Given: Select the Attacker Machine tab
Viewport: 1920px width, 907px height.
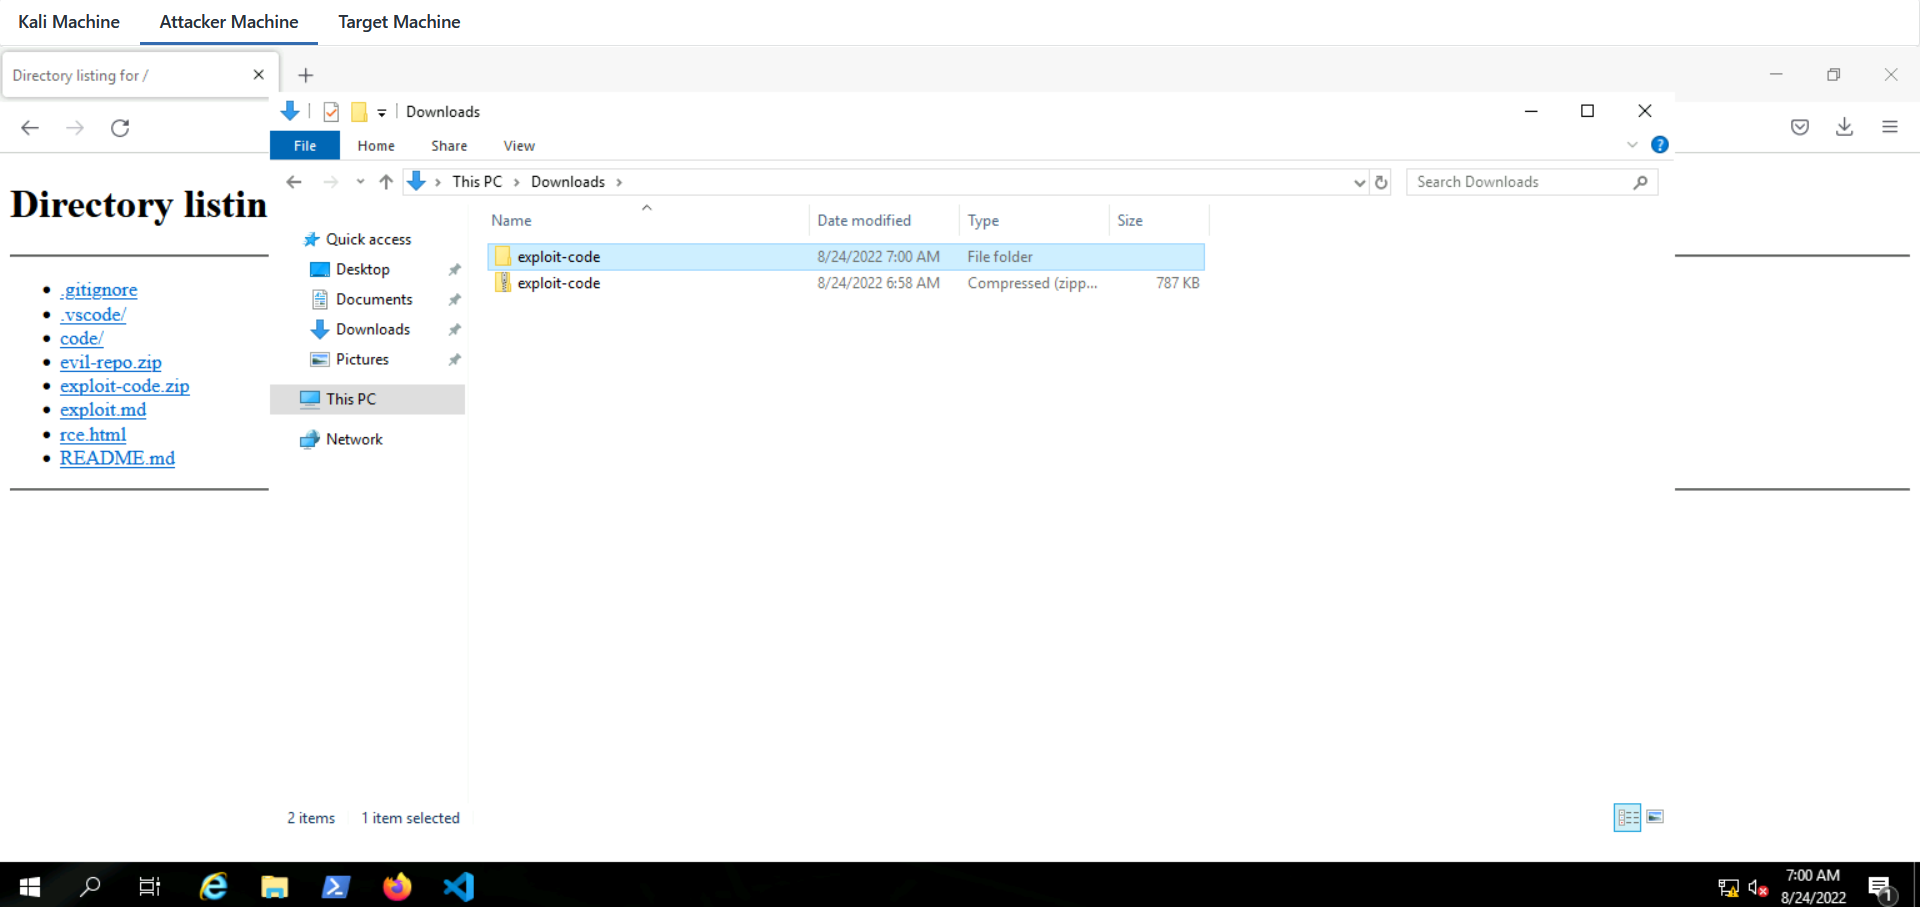Looking at the screenshot, I should click(x=229, y=22).
